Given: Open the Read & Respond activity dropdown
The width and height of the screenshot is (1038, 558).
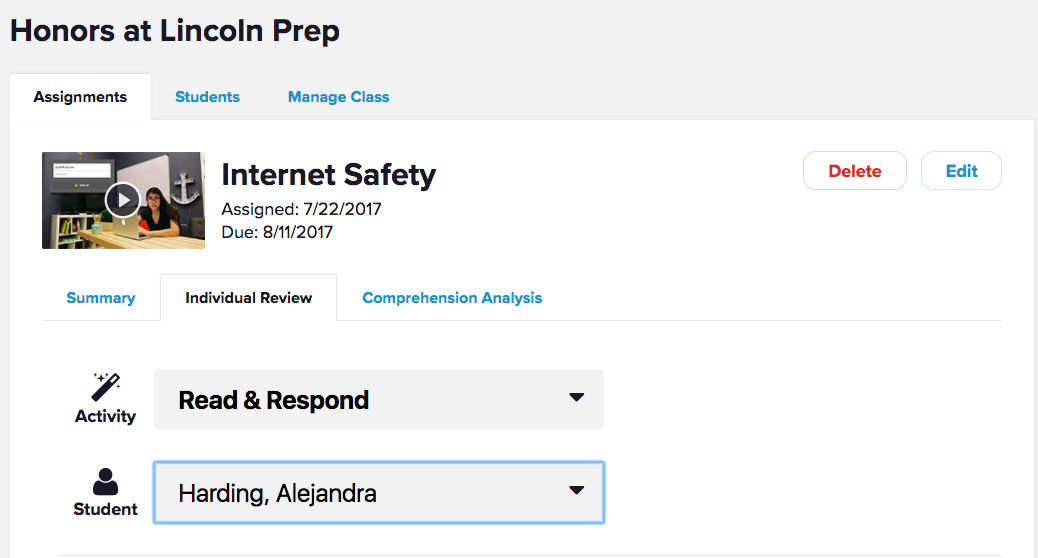Looking at the screenshot, I should click(x=378, y=400).
